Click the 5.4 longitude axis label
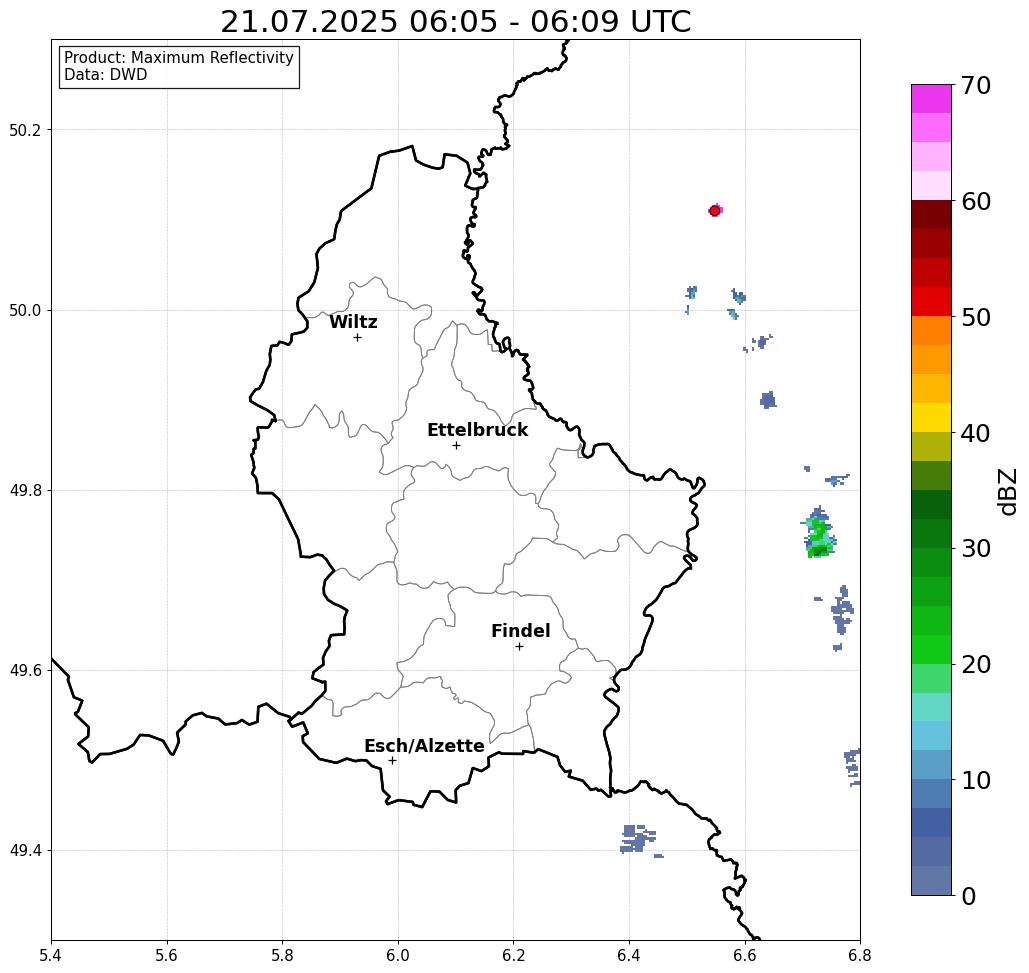Viewport: 1029px width, 973px height. click(x=51, y=956)
